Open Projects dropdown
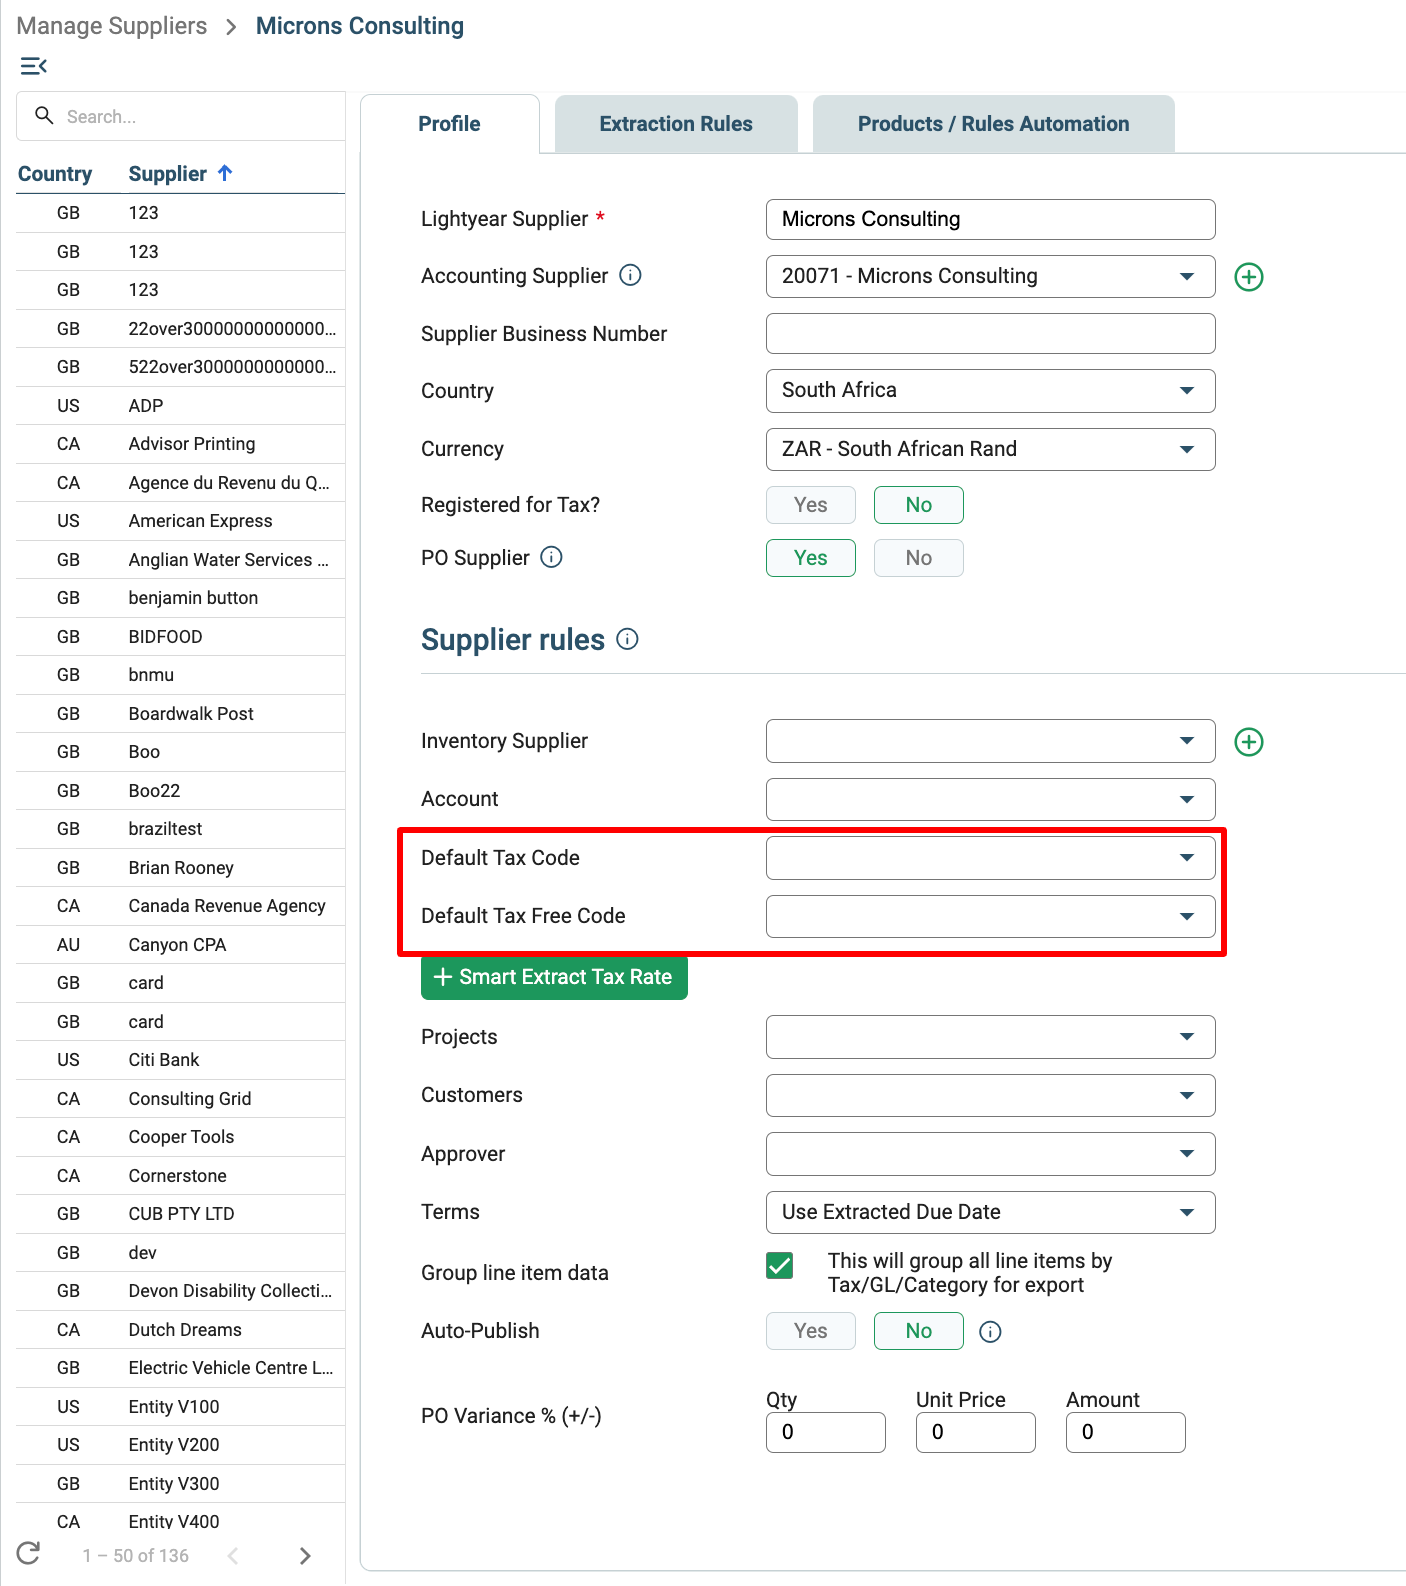 click(991, 1037)
